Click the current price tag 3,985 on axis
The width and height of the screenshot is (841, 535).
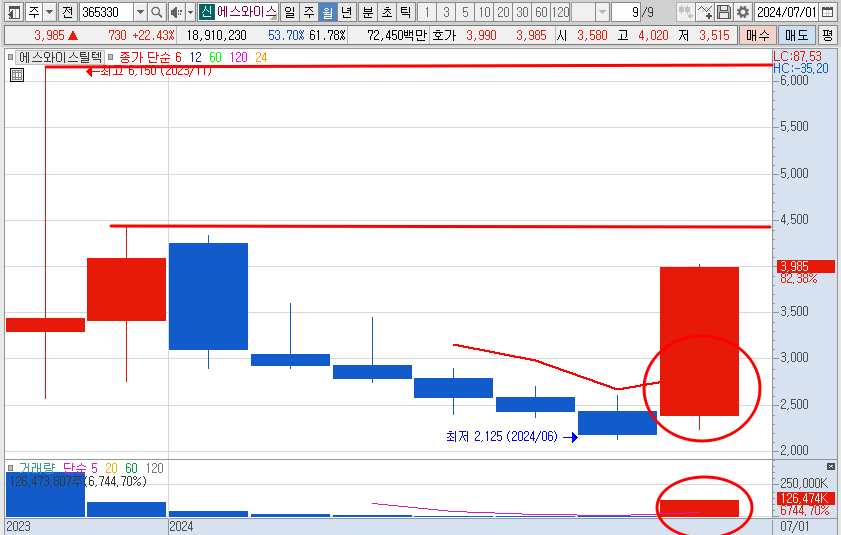(x=806, y=266)
